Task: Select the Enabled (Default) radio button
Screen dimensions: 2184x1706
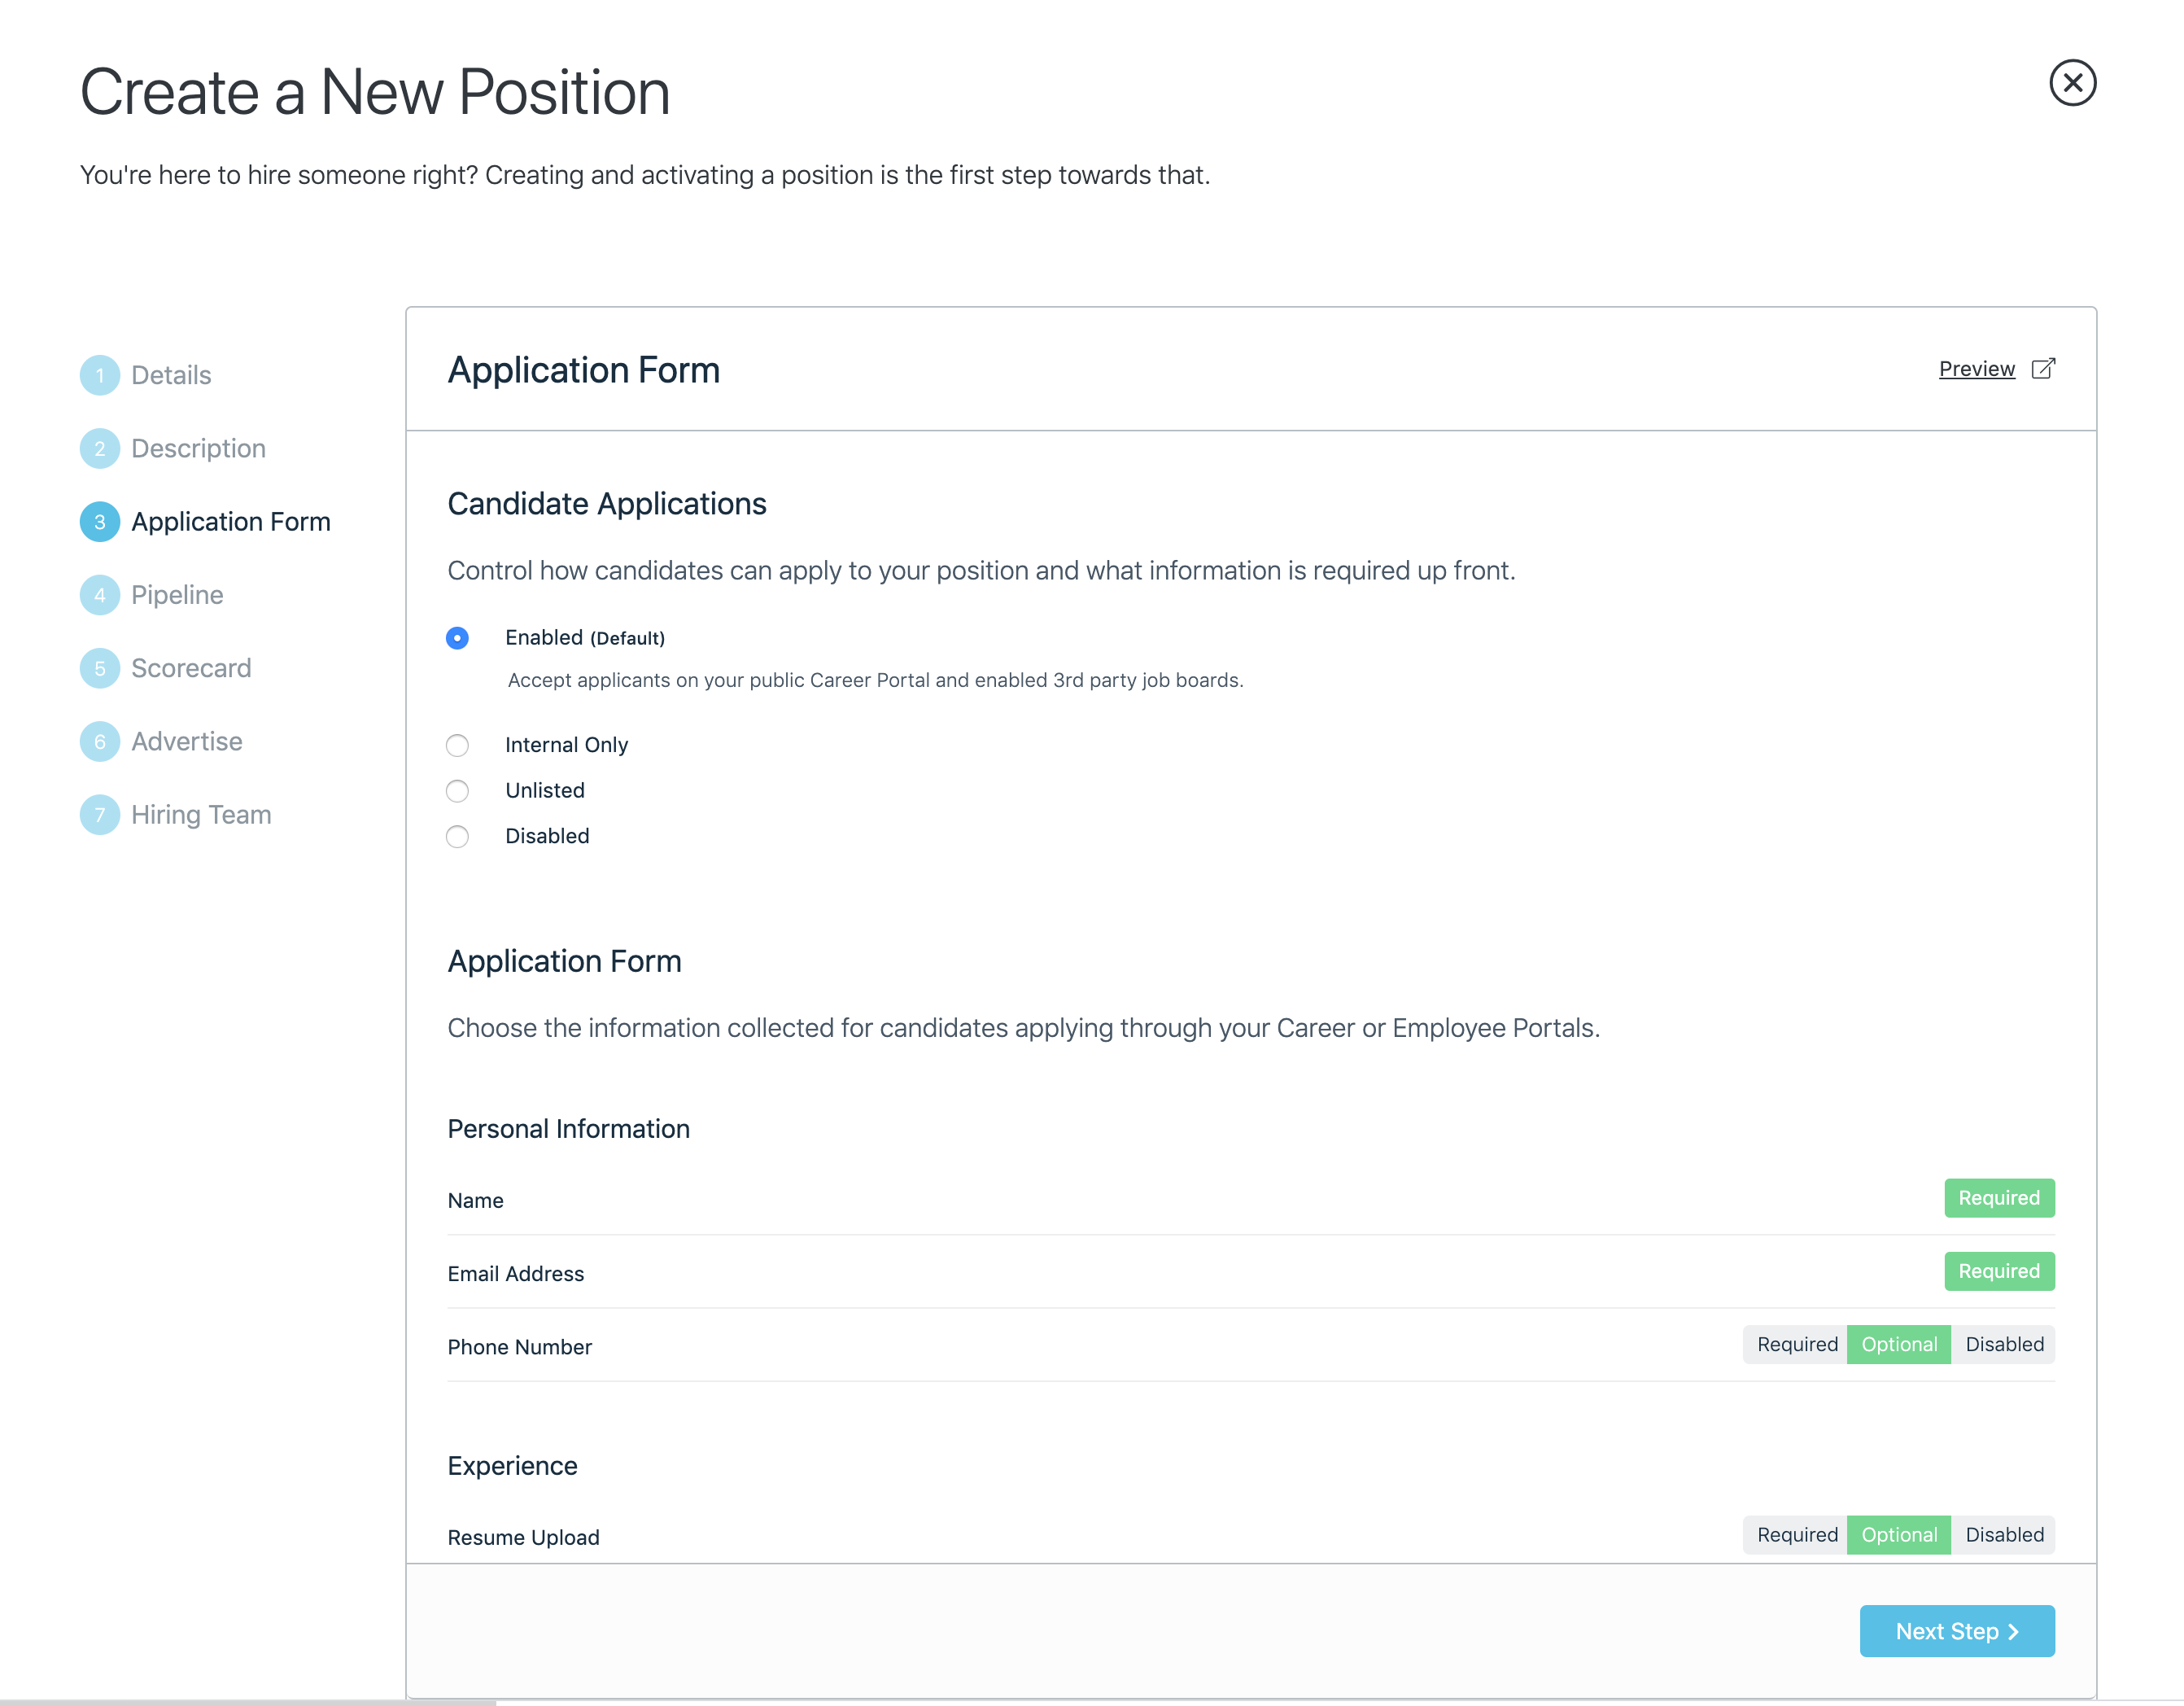Action: pyautogui.click(x=457, y=638)
